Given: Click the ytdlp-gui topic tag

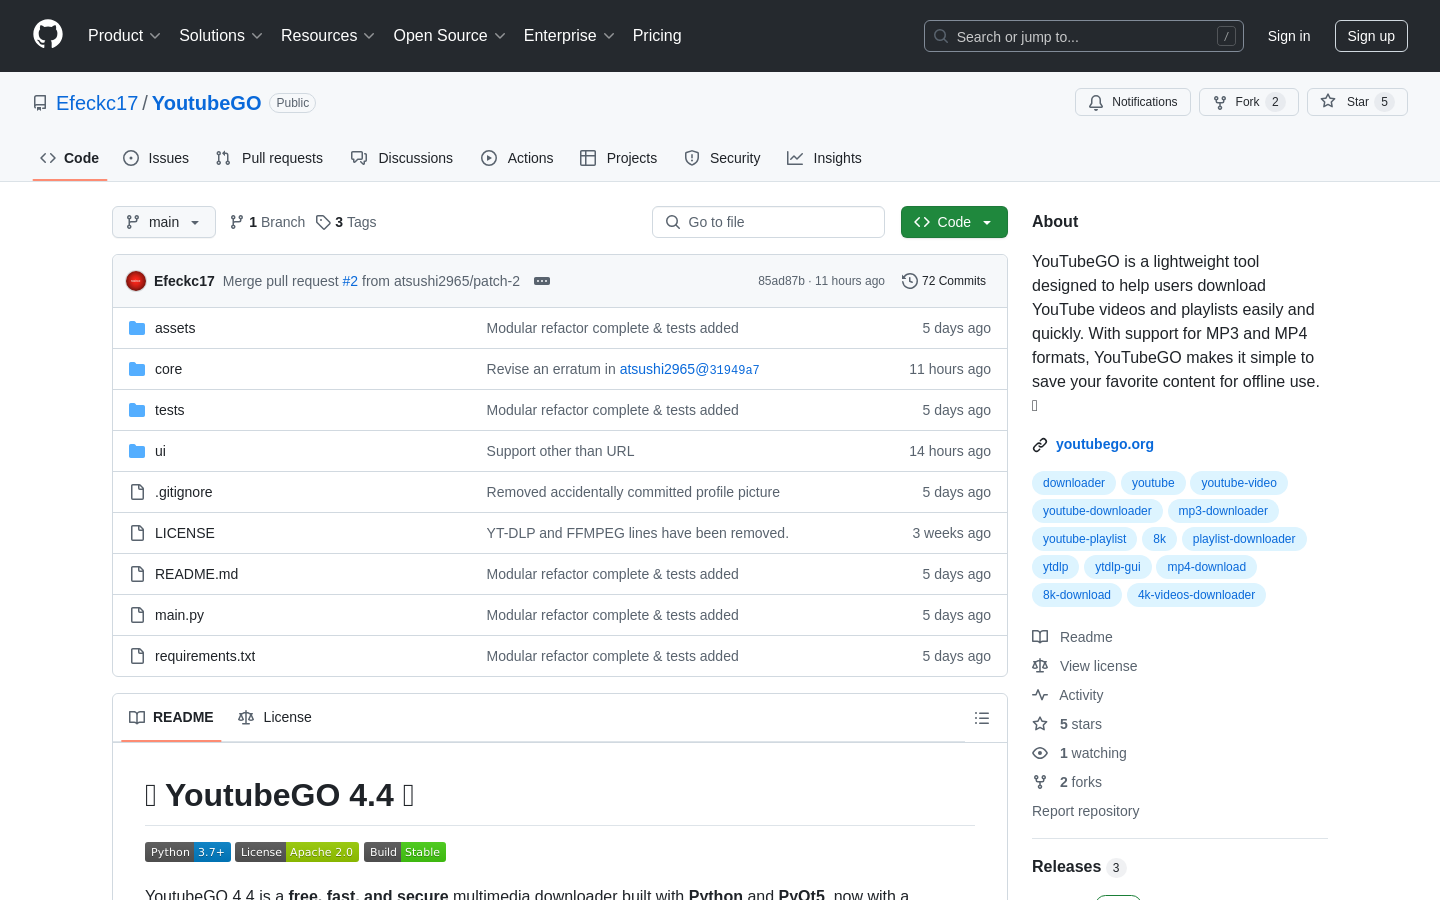Looking at the screenshot, I should 1117,567.
